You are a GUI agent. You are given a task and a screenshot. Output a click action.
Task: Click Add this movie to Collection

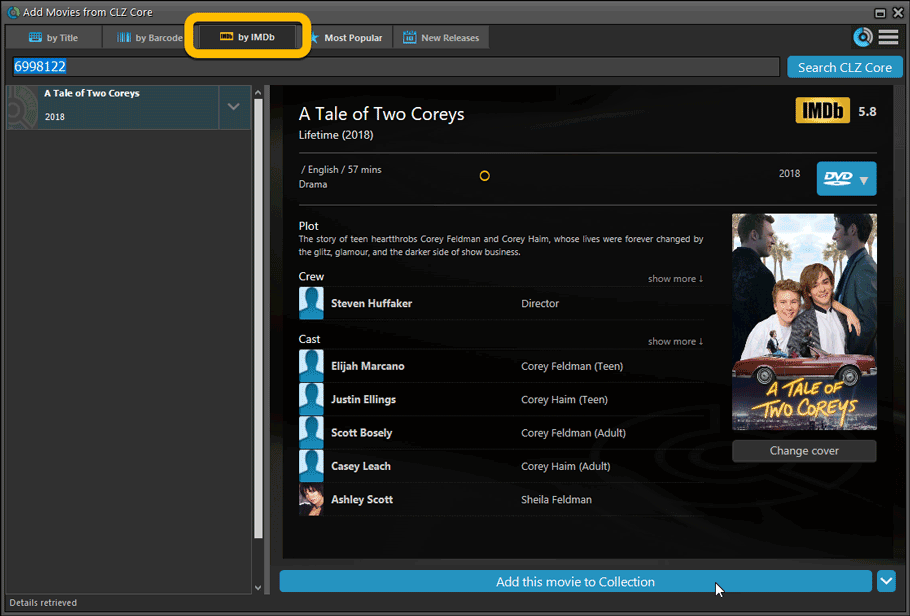[x=575, y=582]
